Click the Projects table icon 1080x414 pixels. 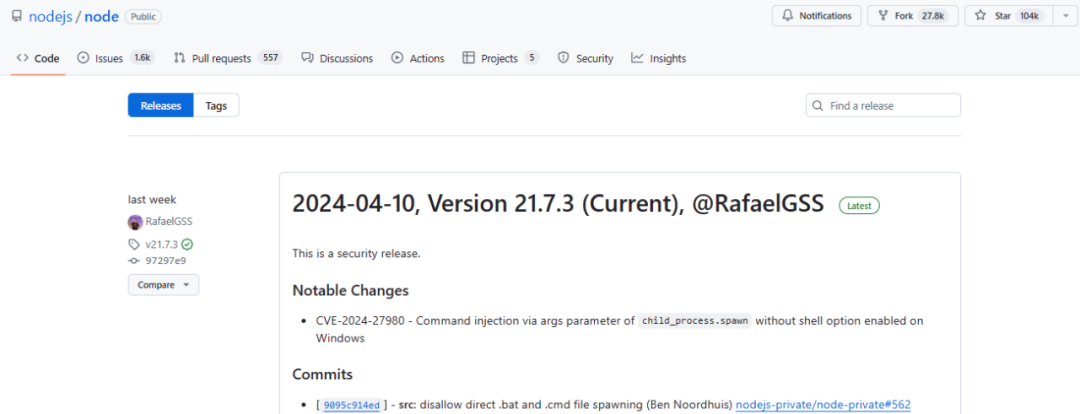tap(468, 58)
